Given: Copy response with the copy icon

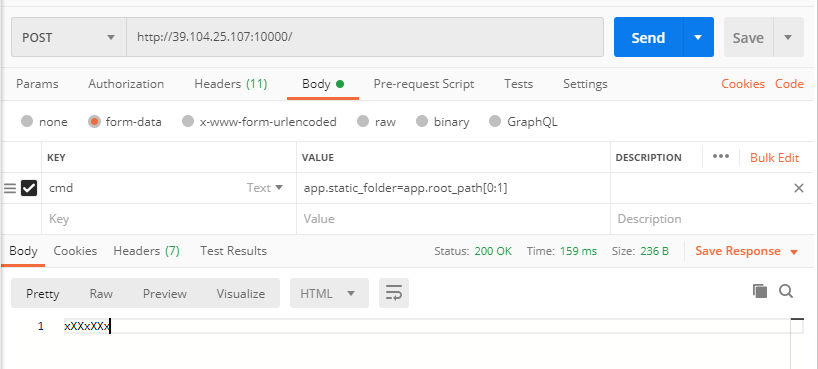Looking at the screenshot, I should tap(760, 291).
